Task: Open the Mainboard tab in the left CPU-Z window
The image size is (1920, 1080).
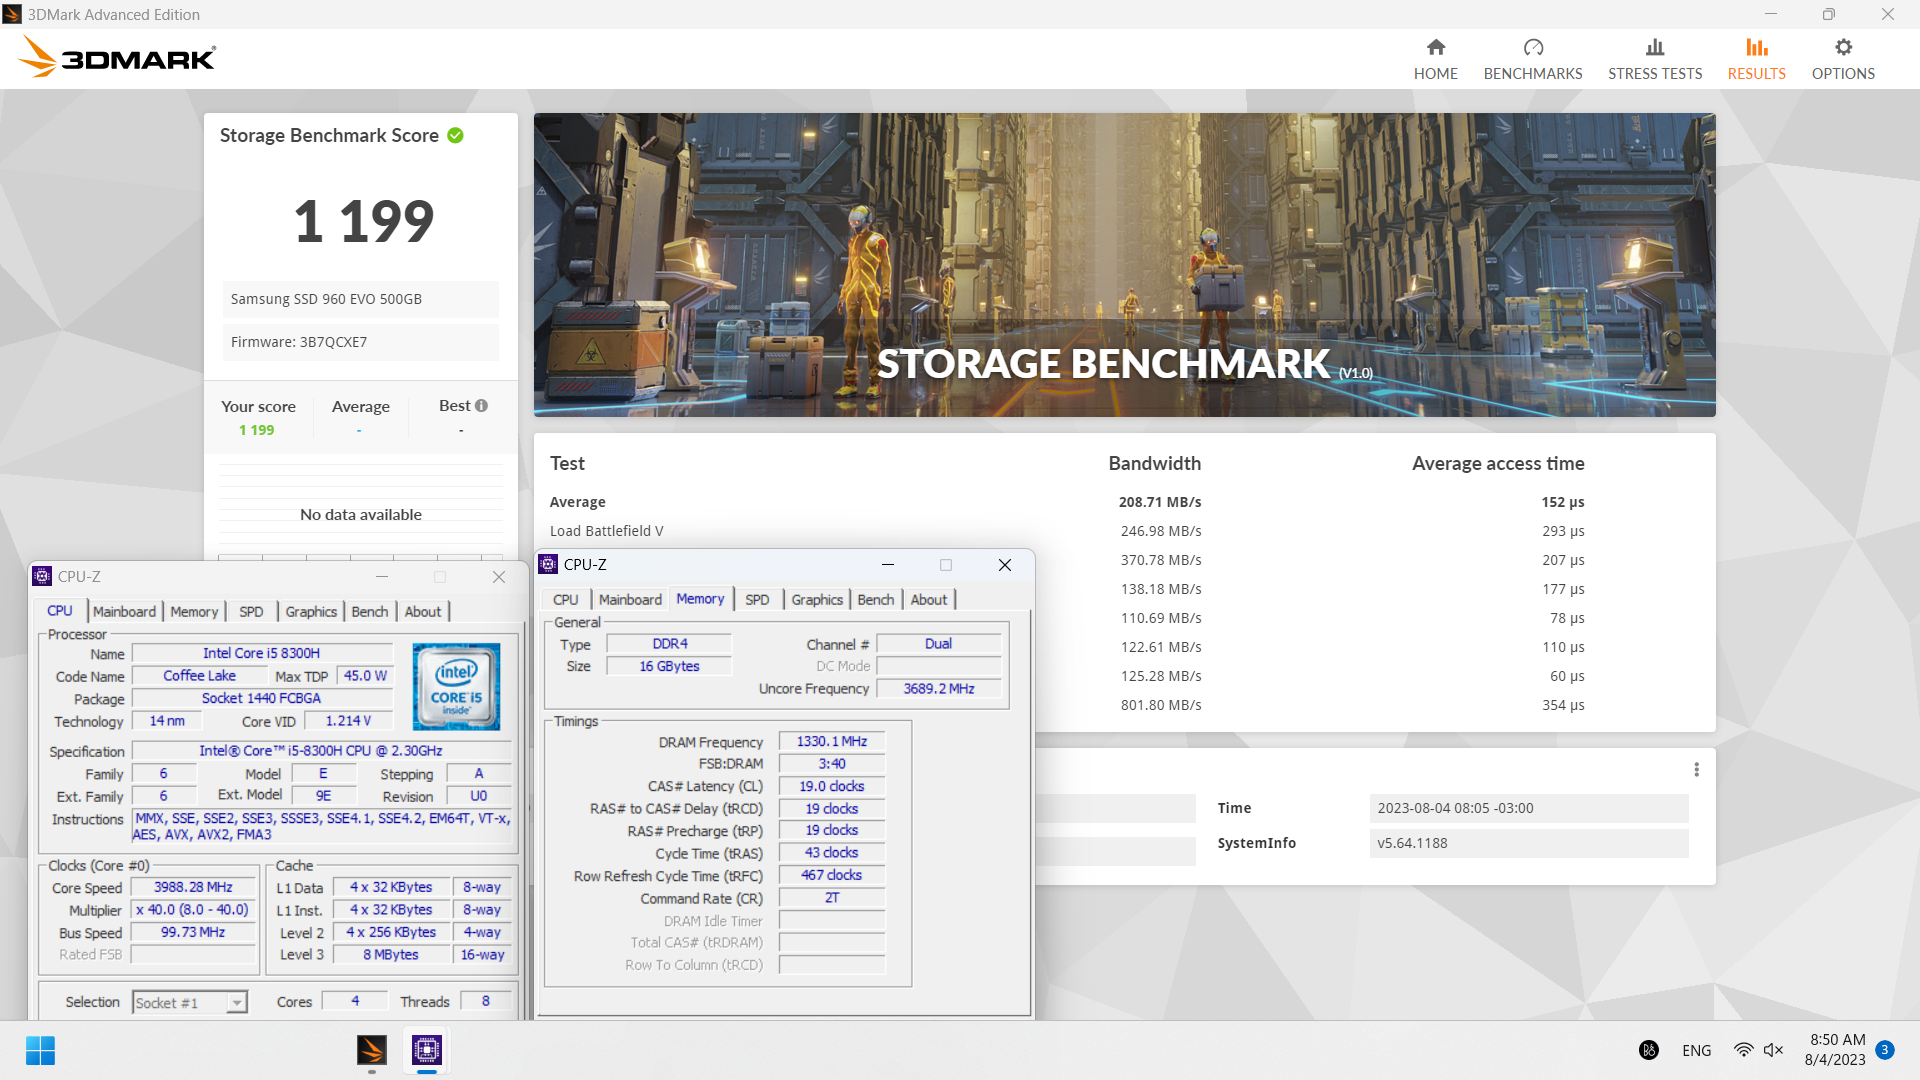Action: click(x=124, y=611)
